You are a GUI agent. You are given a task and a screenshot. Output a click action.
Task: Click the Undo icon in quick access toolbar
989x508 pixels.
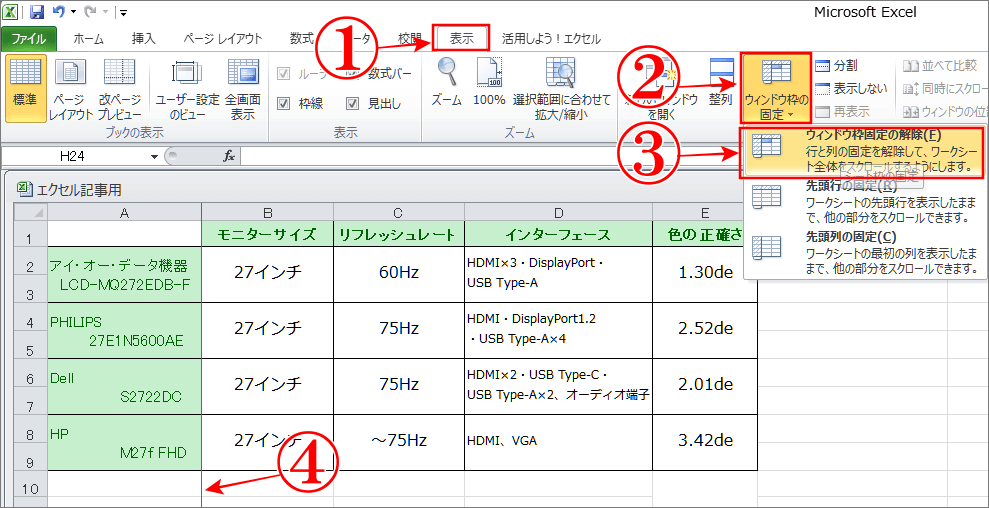tap(60, 11)
